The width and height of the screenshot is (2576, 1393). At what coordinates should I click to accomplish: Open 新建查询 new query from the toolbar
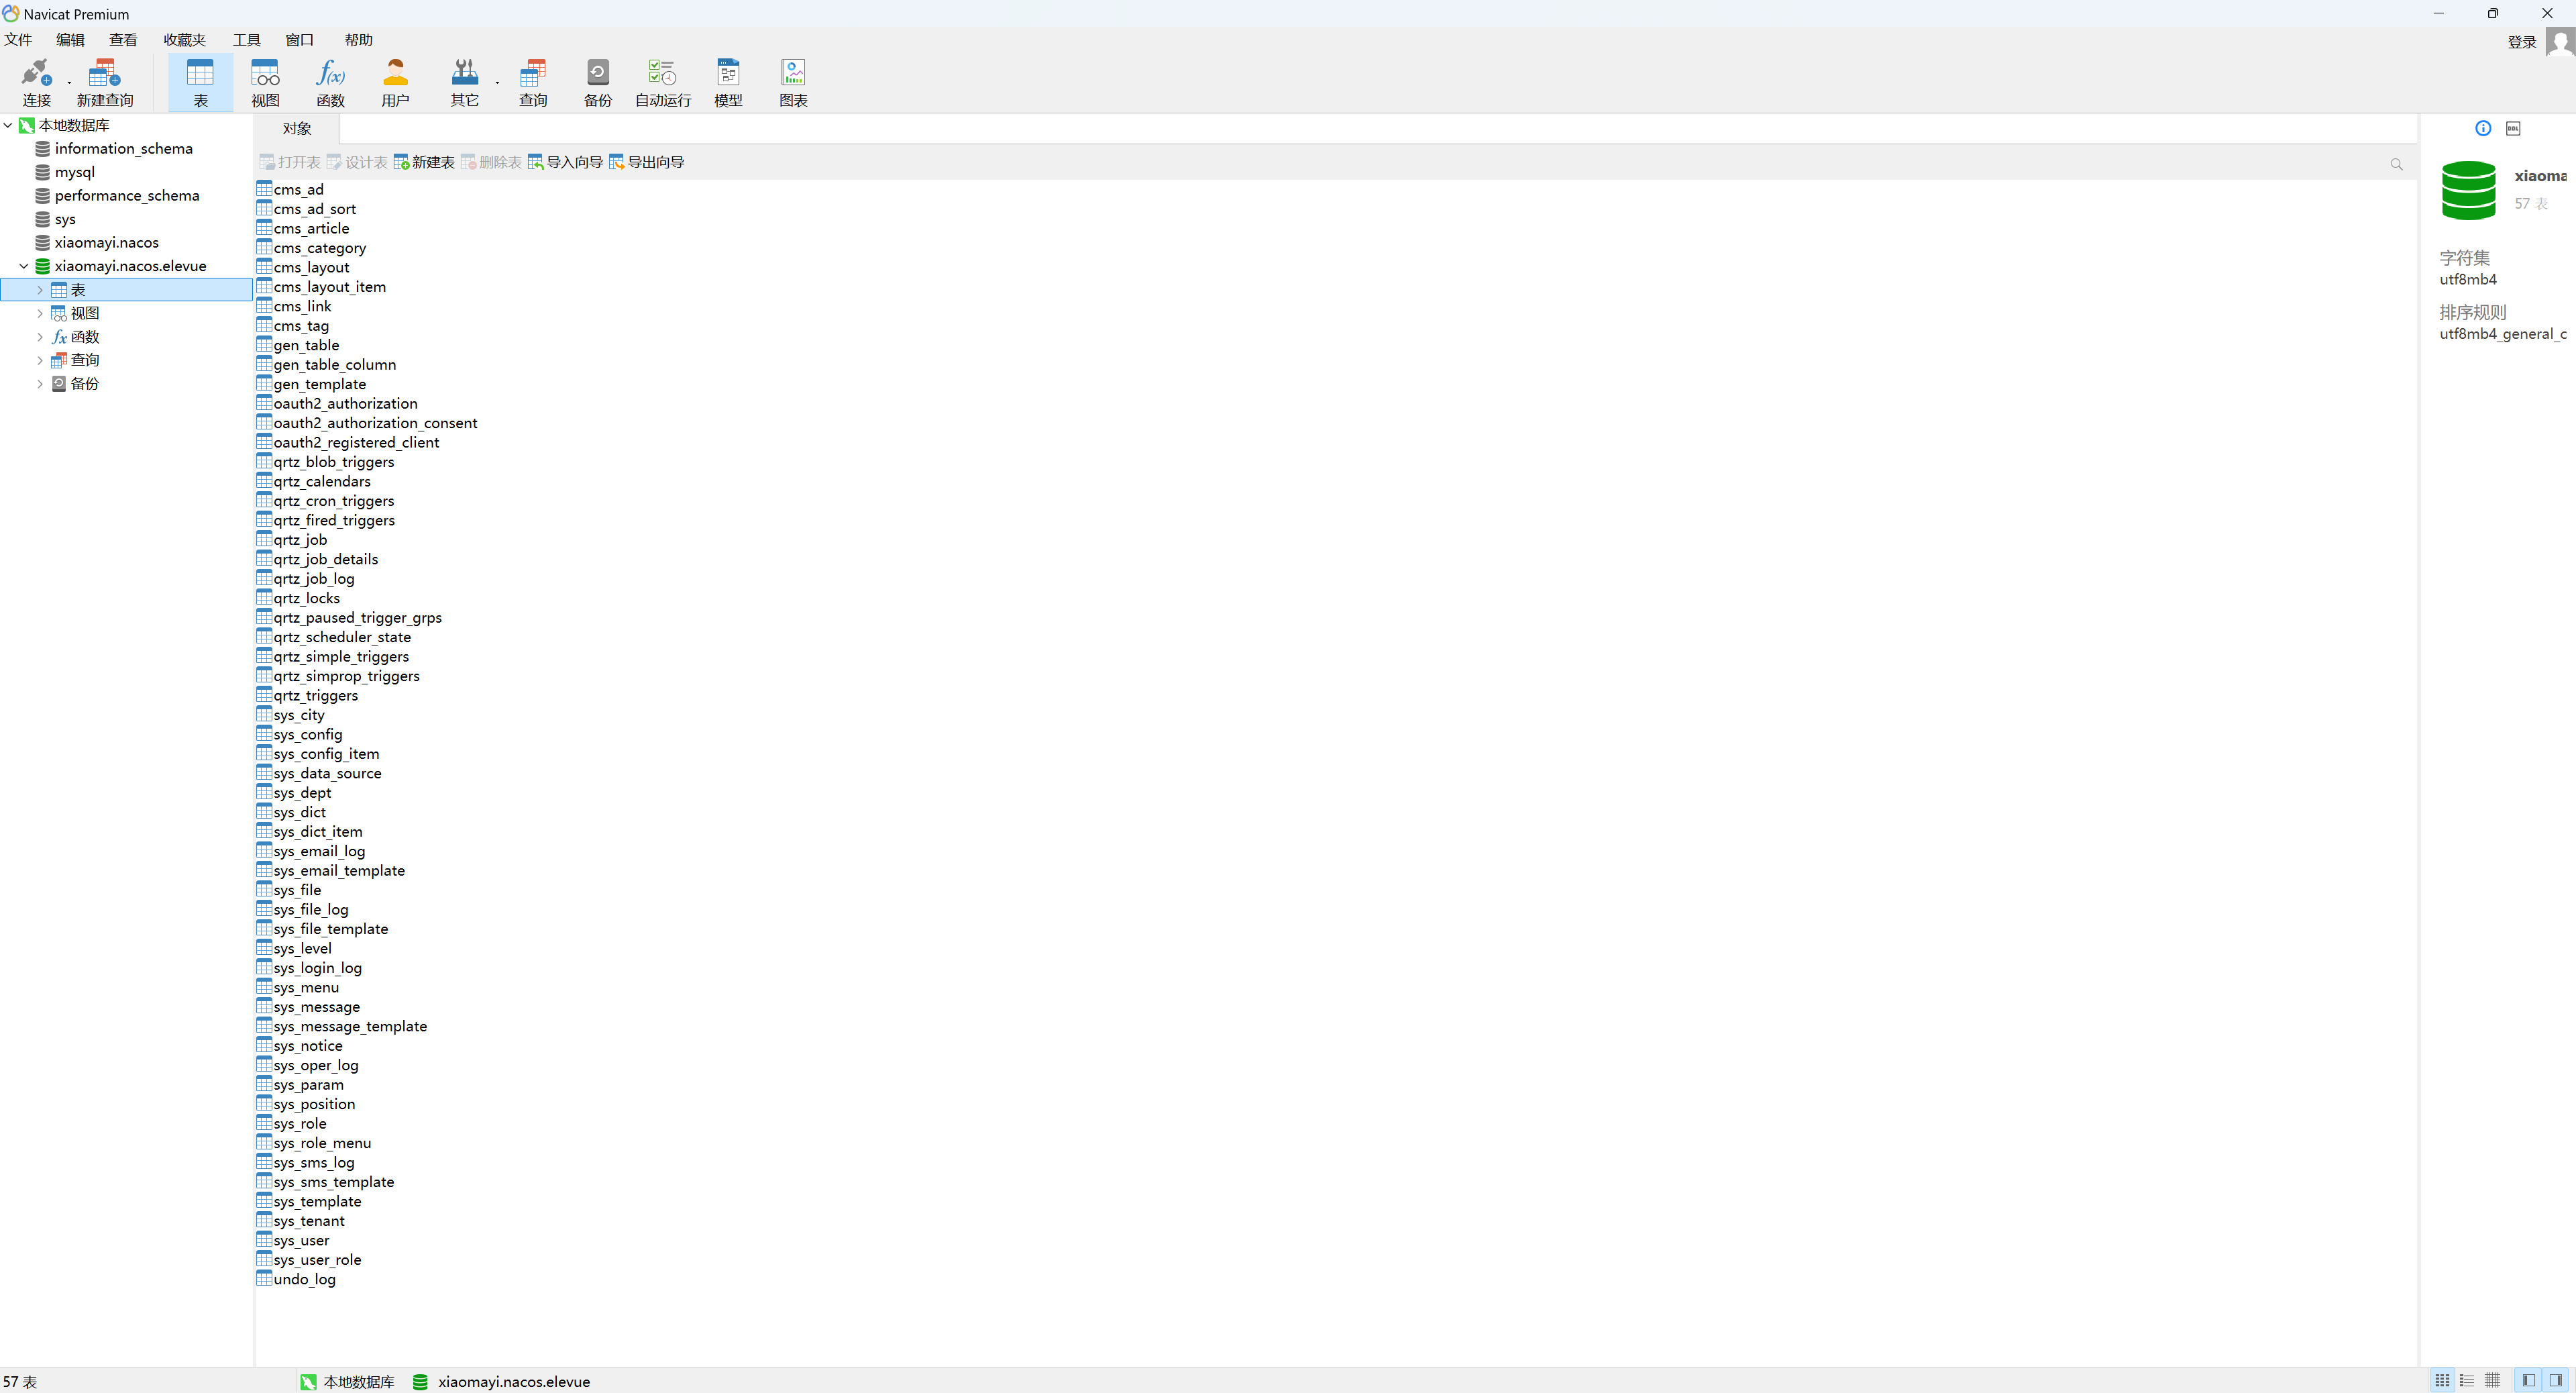(104, 83)
